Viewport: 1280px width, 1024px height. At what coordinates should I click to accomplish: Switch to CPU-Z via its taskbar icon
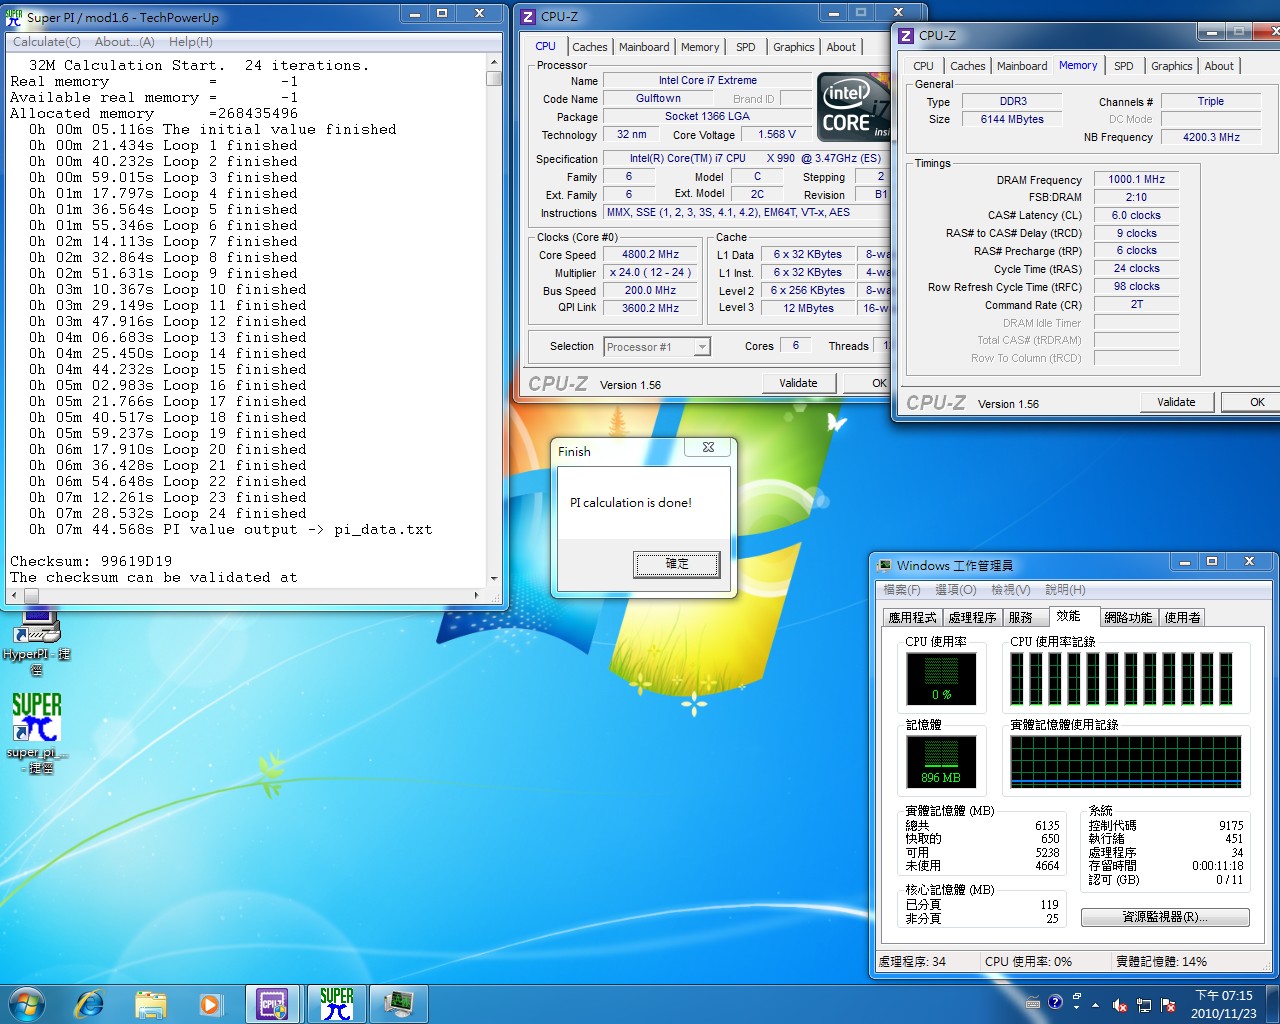[273, 1003]
